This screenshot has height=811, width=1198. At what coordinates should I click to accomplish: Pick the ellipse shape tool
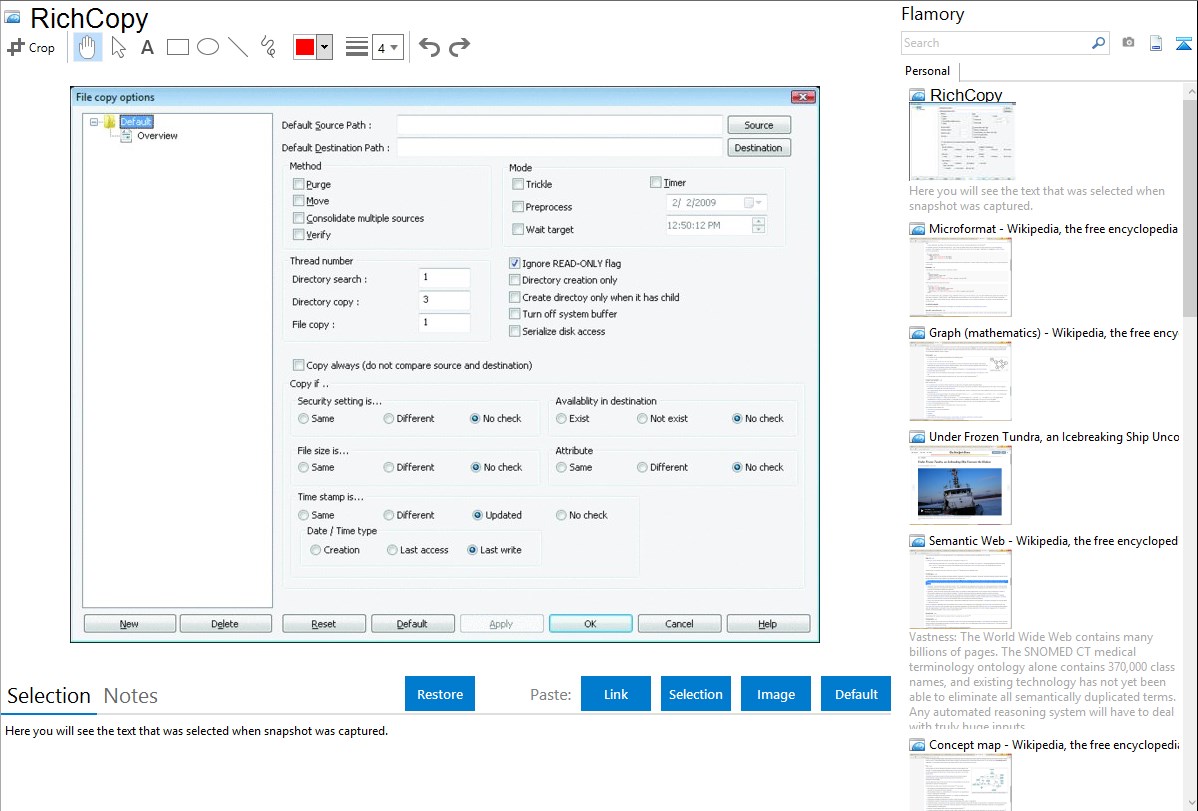click(208, 47)
